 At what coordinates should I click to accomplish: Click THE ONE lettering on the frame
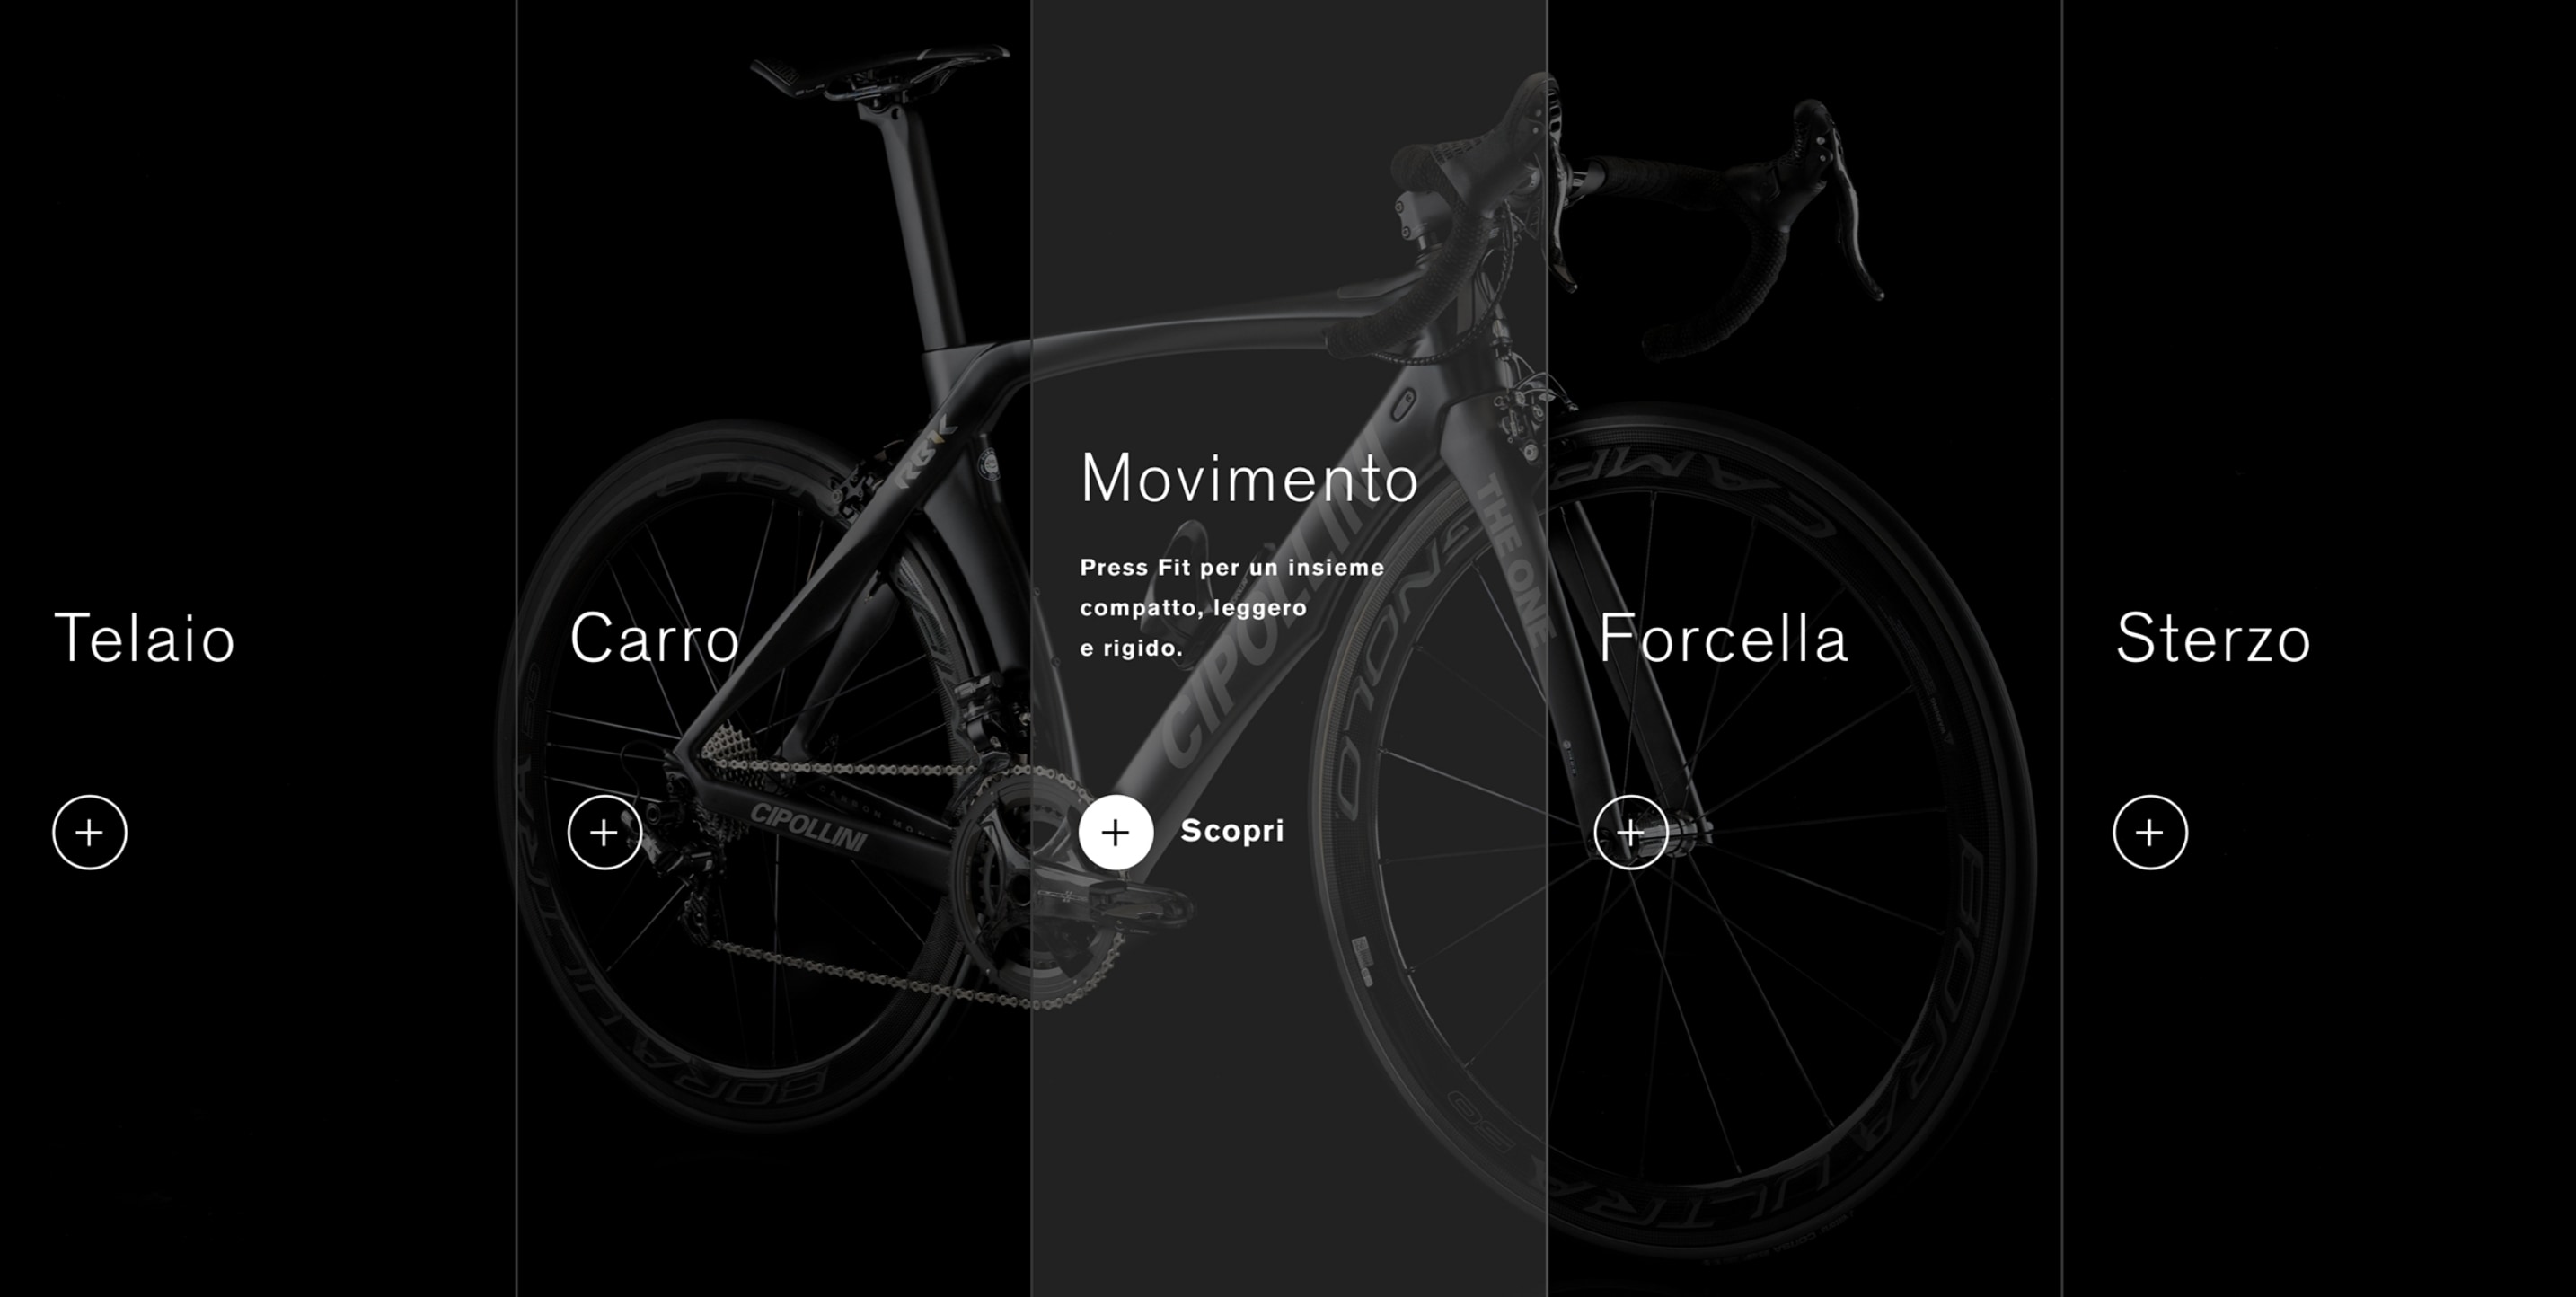(x=1513, y=560)
